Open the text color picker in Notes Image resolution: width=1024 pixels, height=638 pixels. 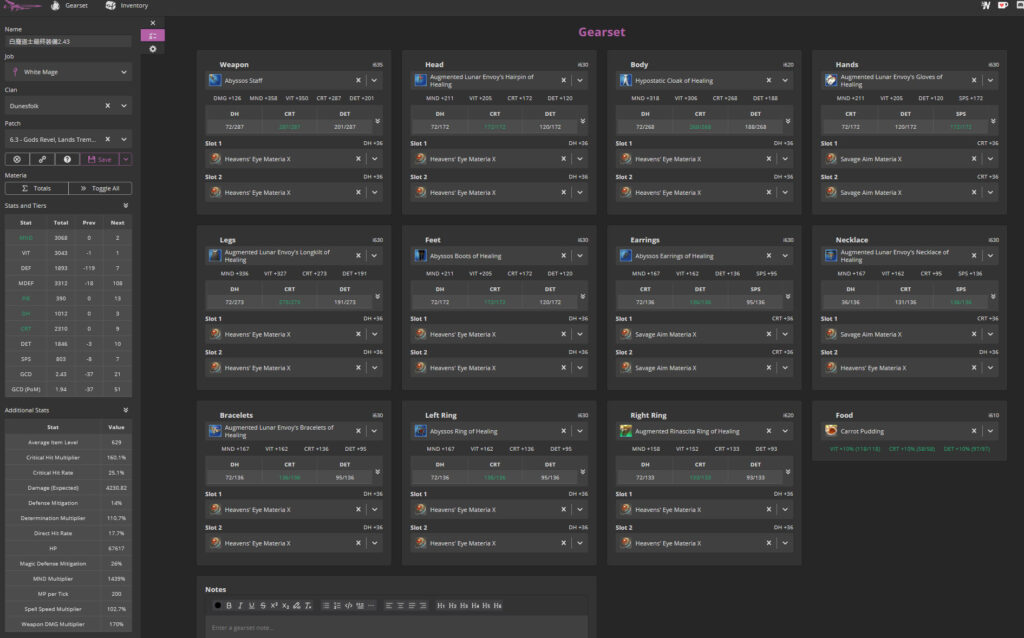(217, 605)
